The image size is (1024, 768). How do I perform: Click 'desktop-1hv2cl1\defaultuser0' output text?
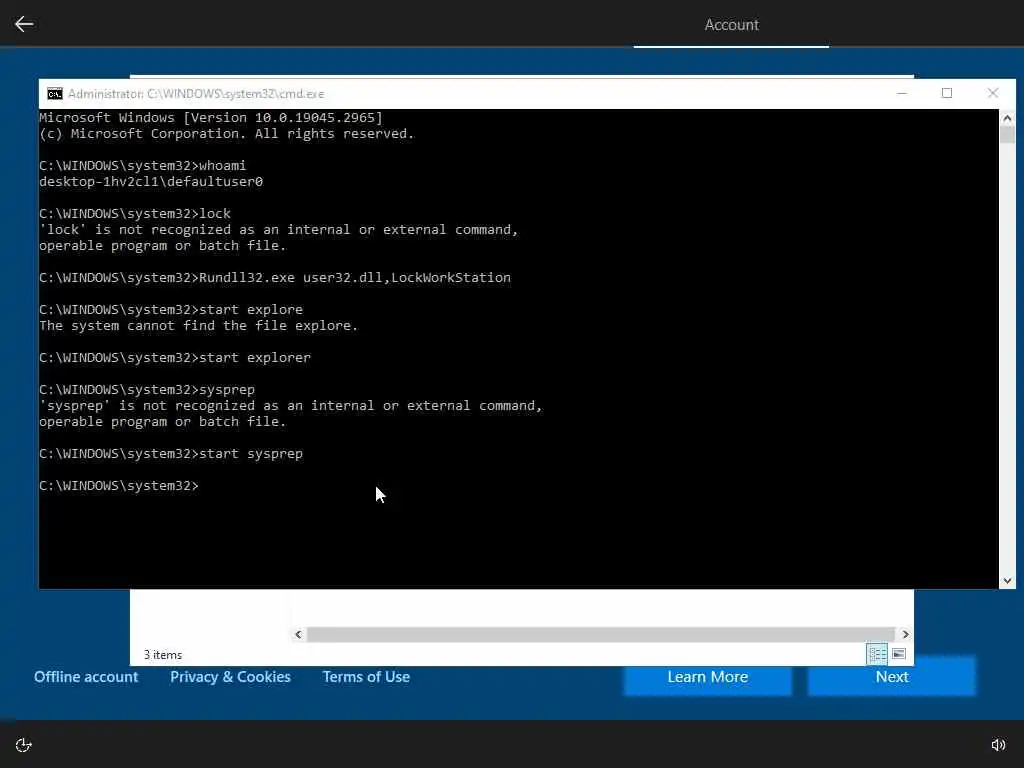tap(151, 182)
